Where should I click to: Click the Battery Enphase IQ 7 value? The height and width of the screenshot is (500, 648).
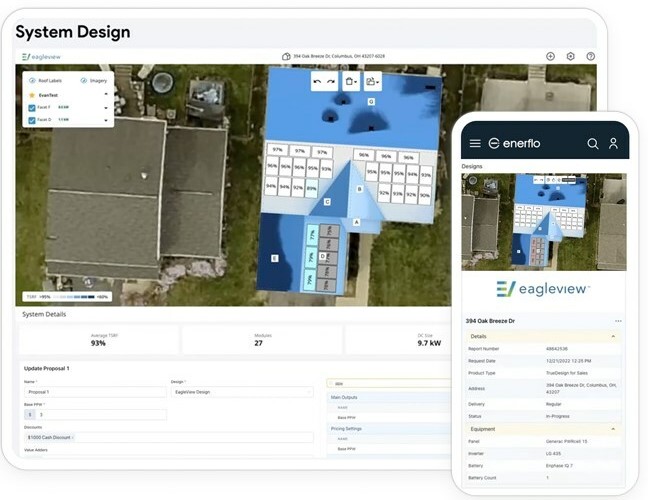559,465
